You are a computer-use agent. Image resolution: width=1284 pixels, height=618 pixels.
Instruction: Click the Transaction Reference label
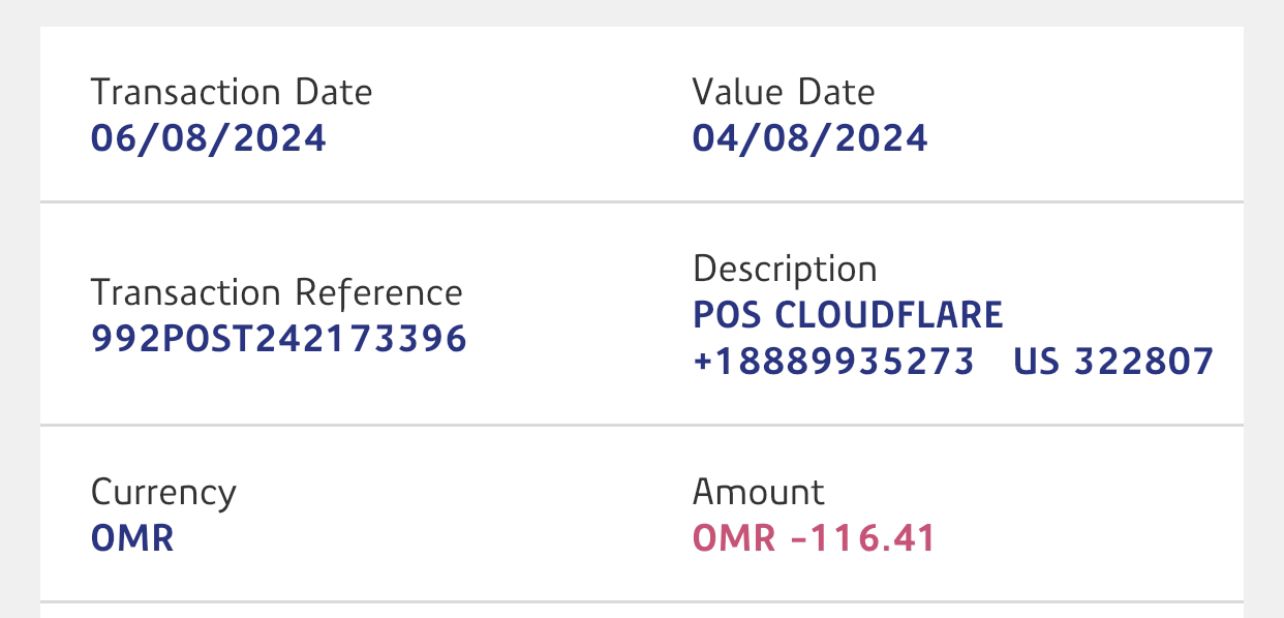click(x=276, y=293)
